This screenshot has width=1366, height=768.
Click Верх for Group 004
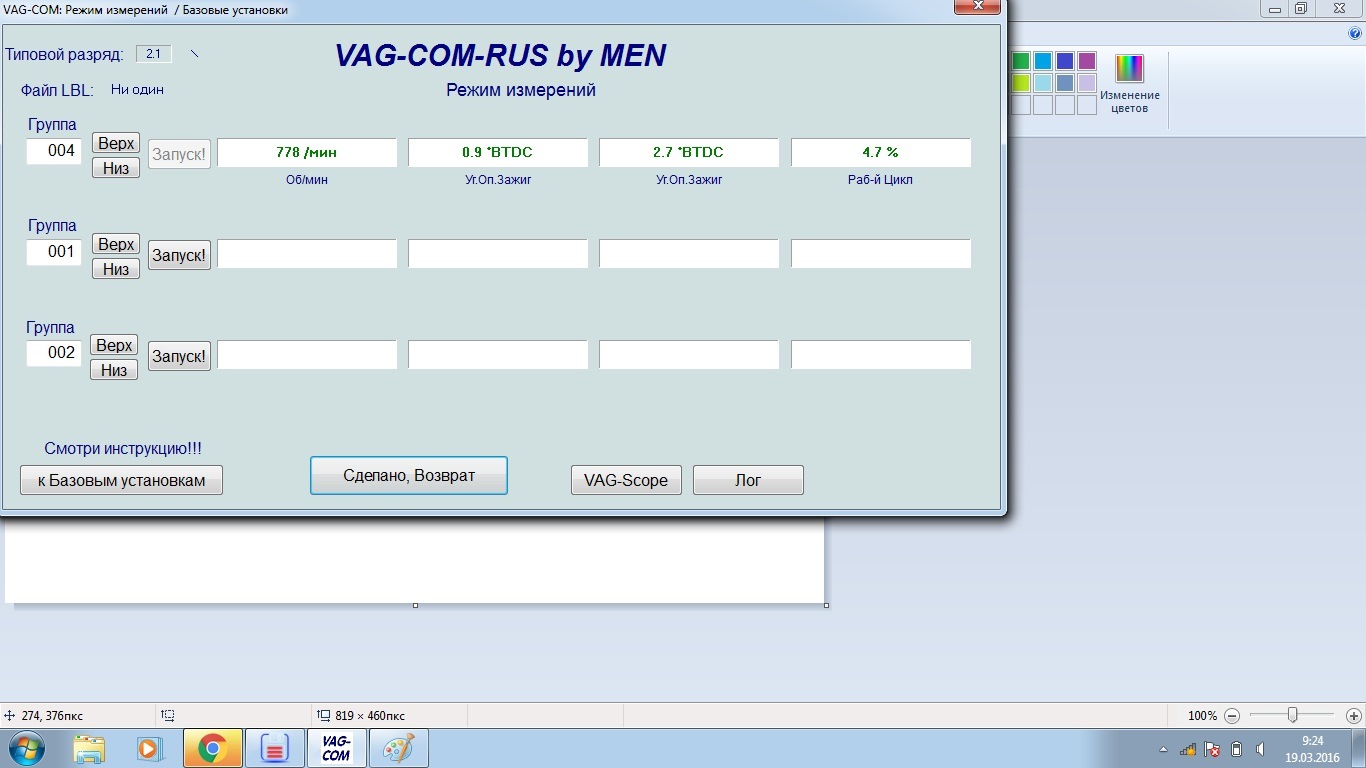pyautogui.click(x=116, y=143)
